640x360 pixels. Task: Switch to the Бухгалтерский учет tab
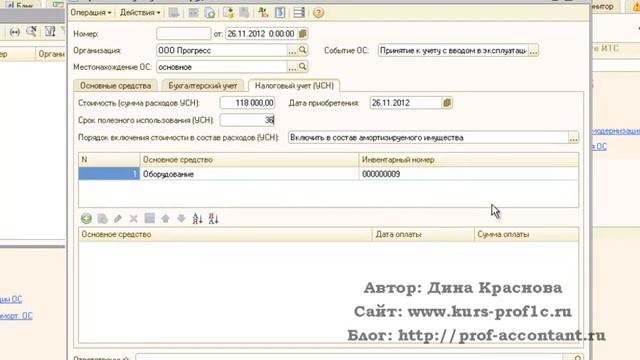coord(203,86)
